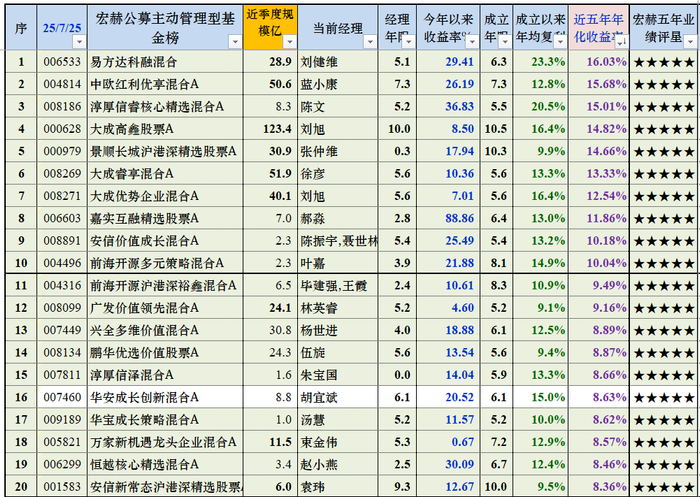Viewport: 700px width, 497px height.
Task: Select the 宏赫公募主动管理型基金榜 header cell
Action: [165, 28]
